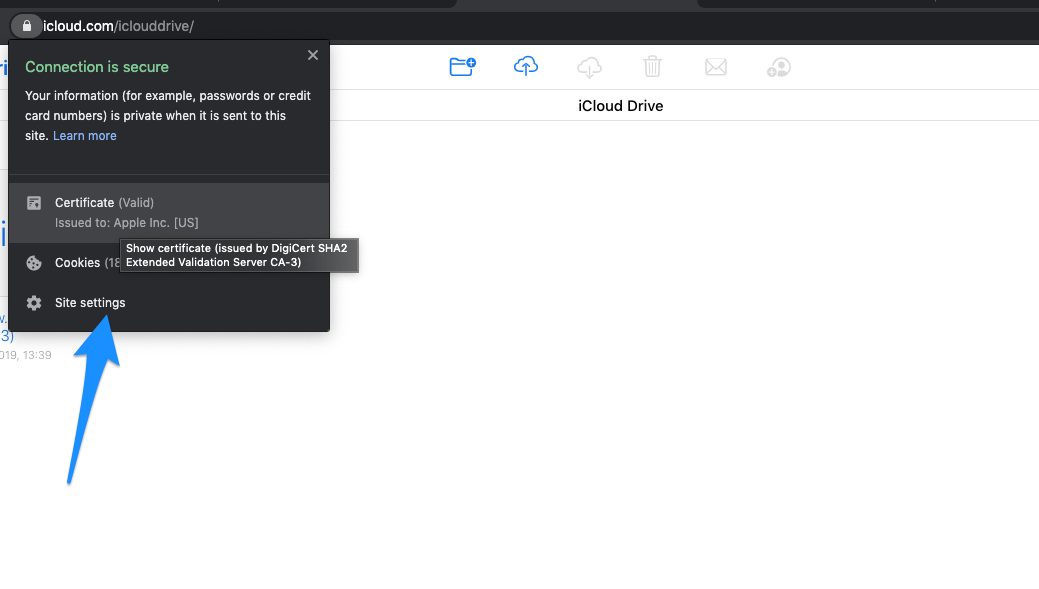Screen dimensions: 1039x589
Task: Open the Learn more link
Action: pyautogui.click(x=85, y=136)
